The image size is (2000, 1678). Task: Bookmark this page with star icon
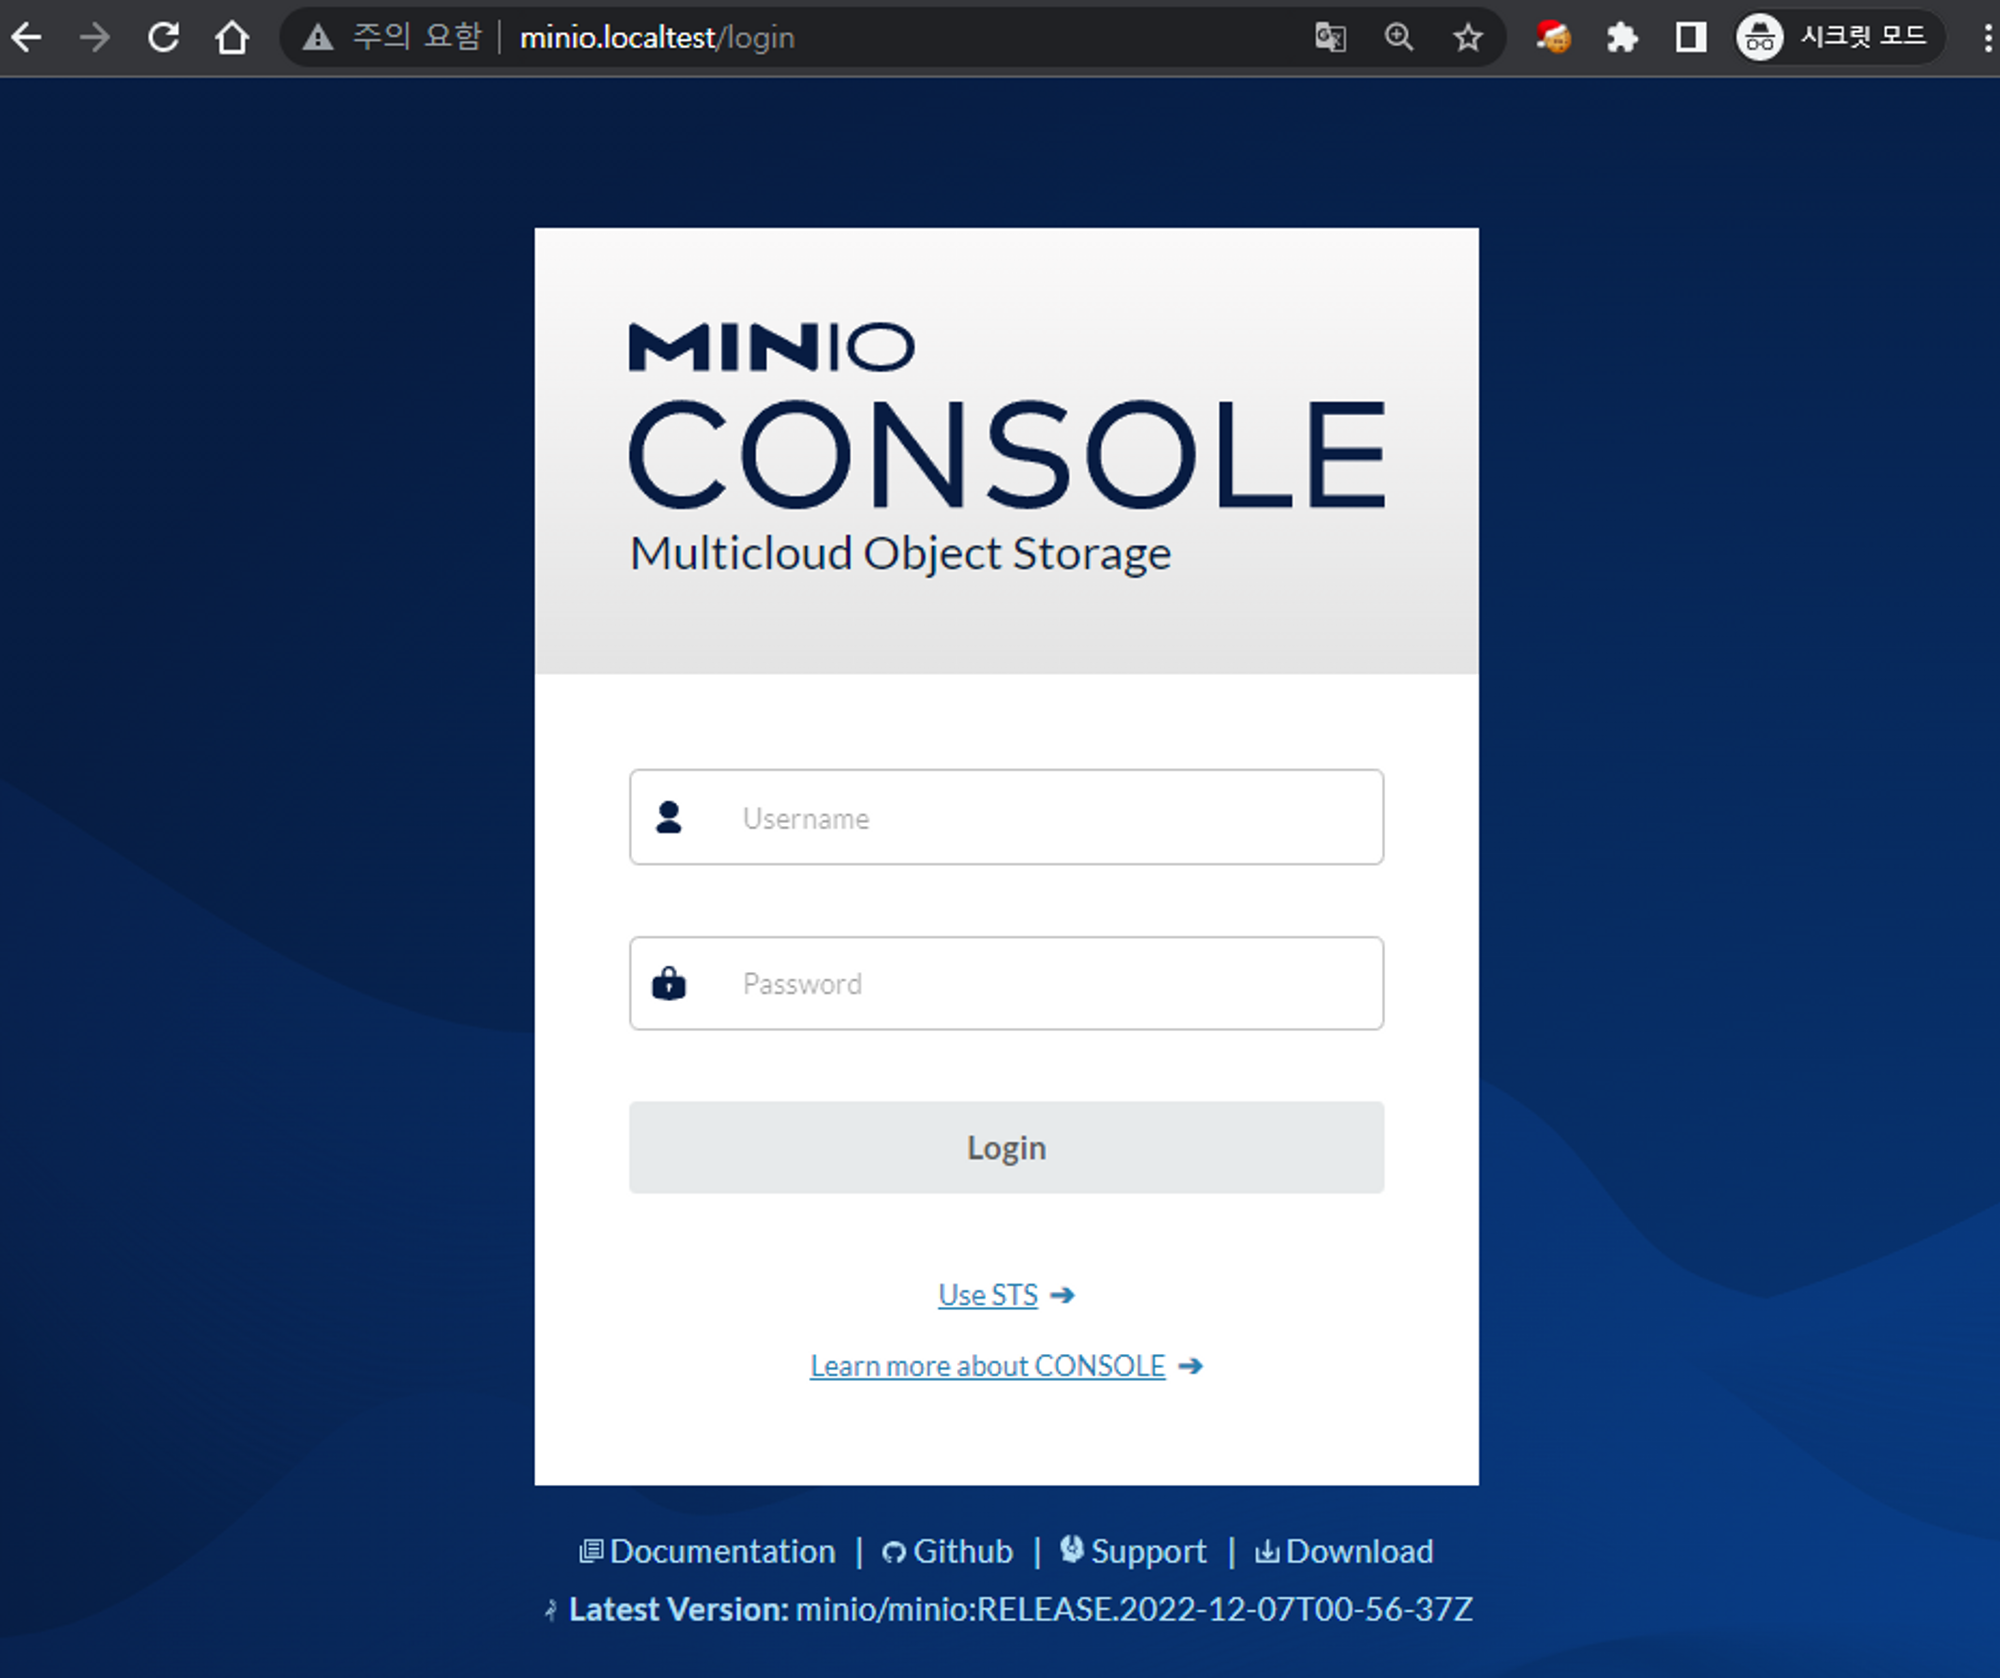tap(1467, 38)
